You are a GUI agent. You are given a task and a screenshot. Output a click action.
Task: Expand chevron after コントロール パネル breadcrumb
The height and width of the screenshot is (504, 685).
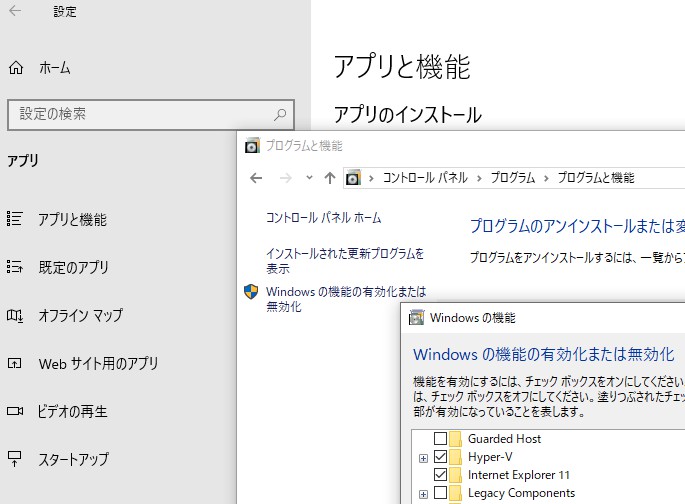(x=479, y=178)
